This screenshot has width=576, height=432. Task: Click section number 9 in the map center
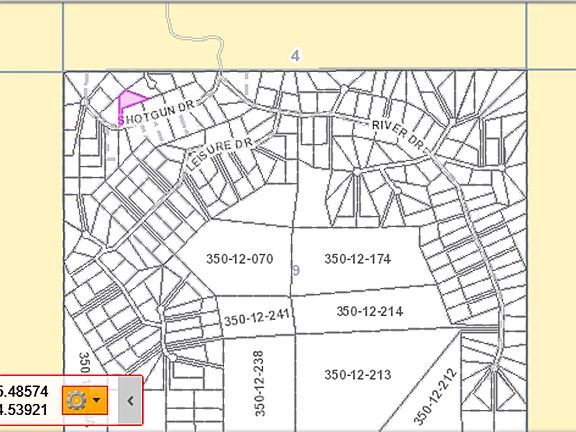click(x=296, y=270)
